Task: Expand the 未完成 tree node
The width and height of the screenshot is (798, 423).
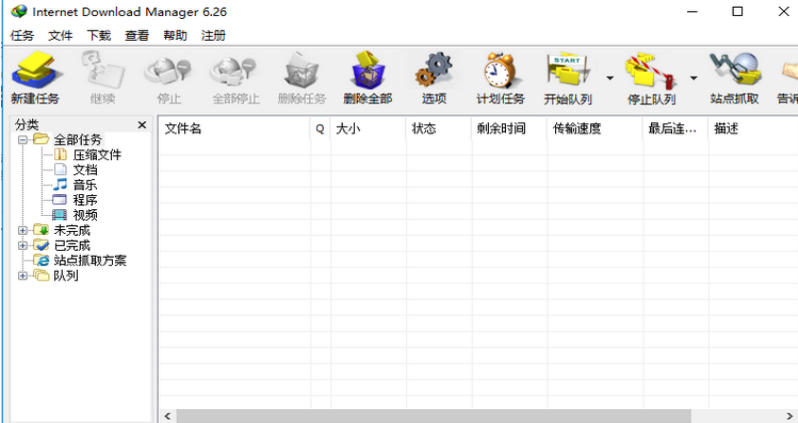Action: click(x=22, y=230)
